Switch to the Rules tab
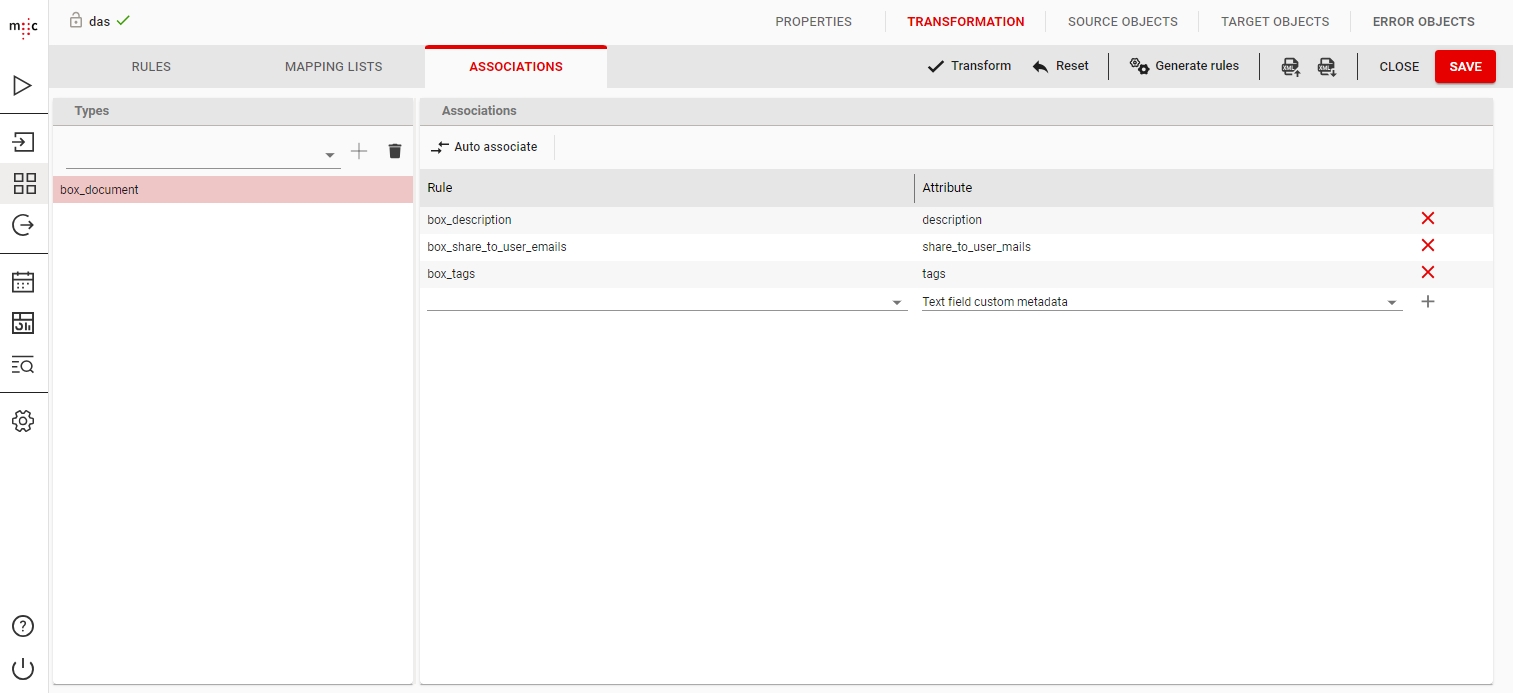This screenshot has height=693, width=1513. [x=151, y=67]
